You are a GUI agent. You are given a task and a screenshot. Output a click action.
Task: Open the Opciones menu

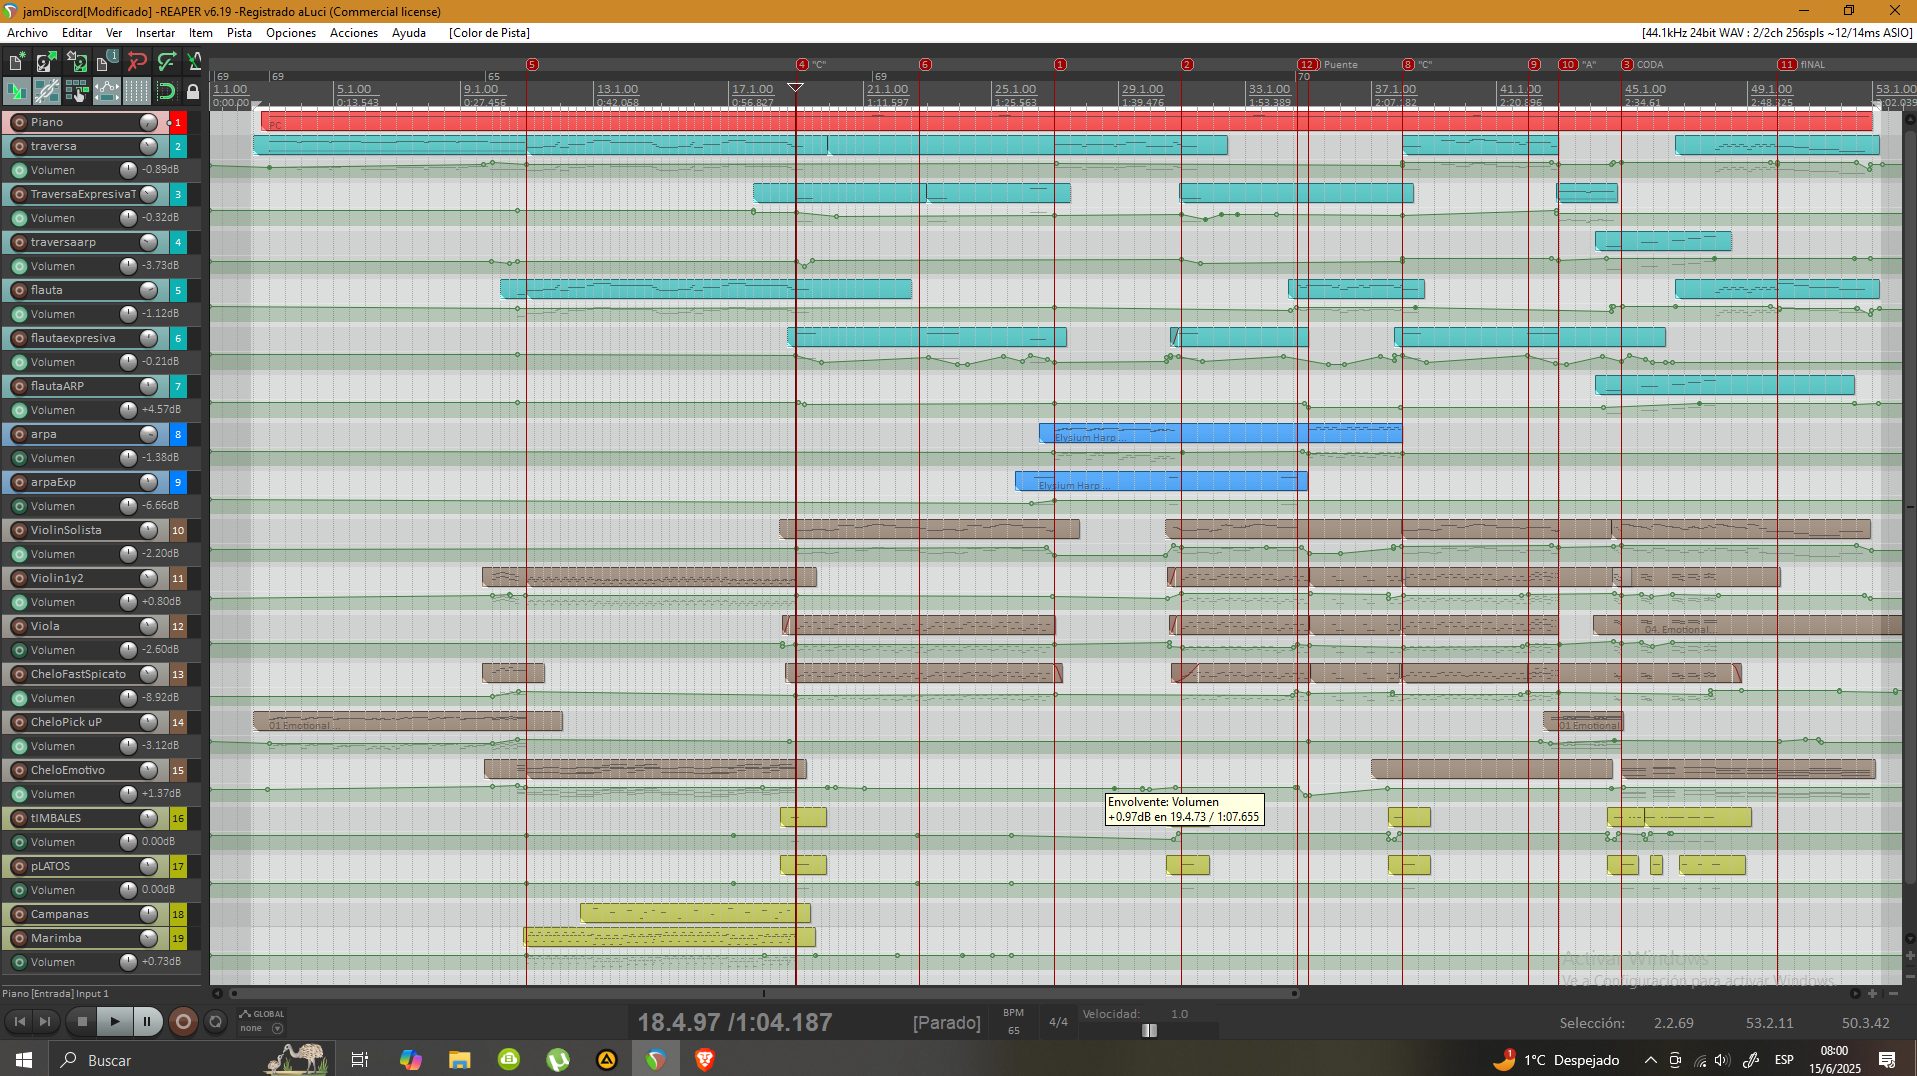291,33
